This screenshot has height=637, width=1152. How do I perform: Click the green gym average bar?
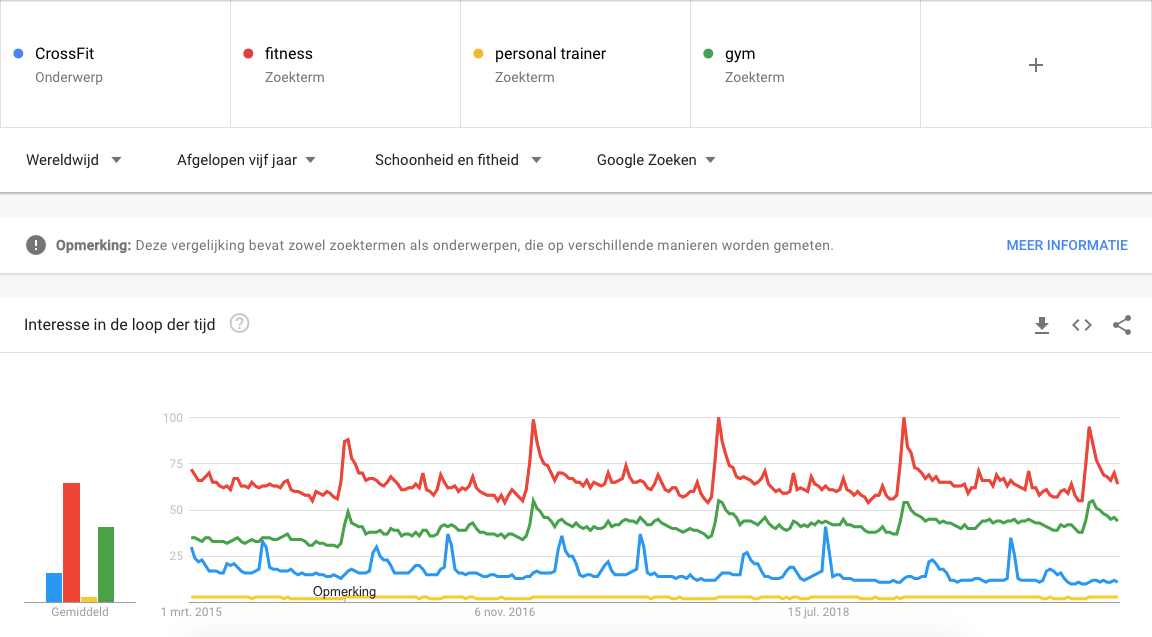(106, 564)
